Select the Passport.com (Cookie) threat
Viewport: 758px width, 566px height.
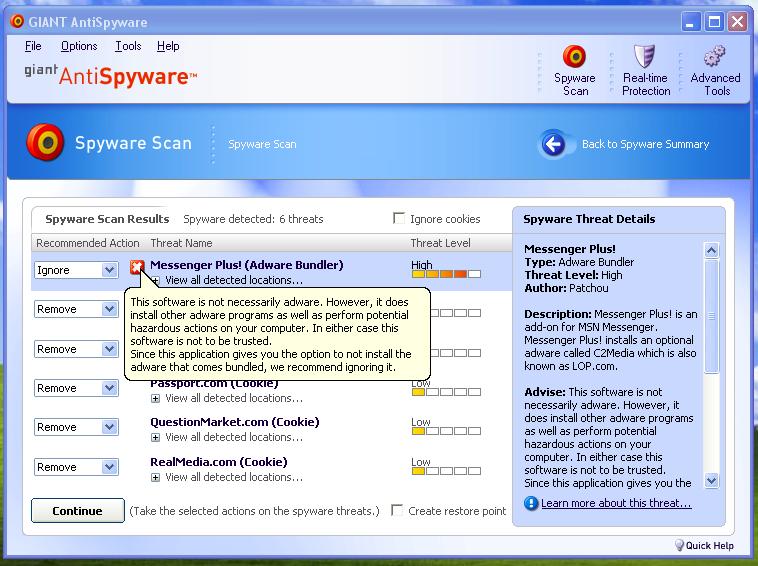click(214, 384)
